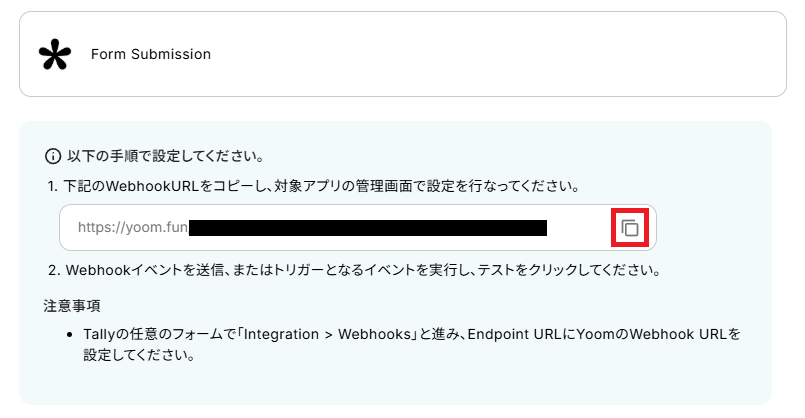
Task: Click the copy icon beside the webhook URL
Action: click(630, 227)
